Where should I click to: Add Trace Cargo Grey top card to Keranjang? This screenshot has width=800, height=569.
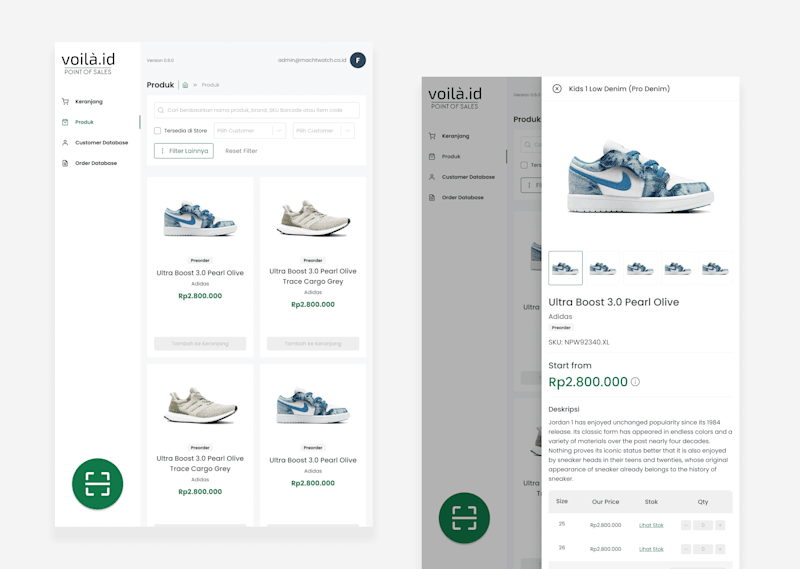coord(313,343)
